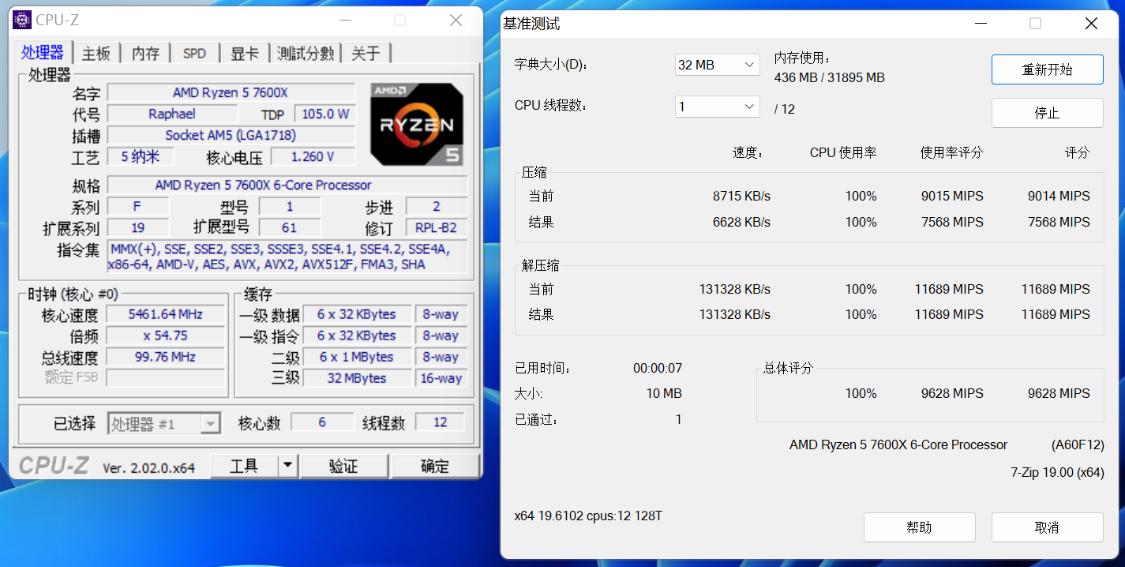Screen dimensions: 1125x567
Task: Switch to the 处理器 tab
Action: pyautogui.click(x=42, y=52)
